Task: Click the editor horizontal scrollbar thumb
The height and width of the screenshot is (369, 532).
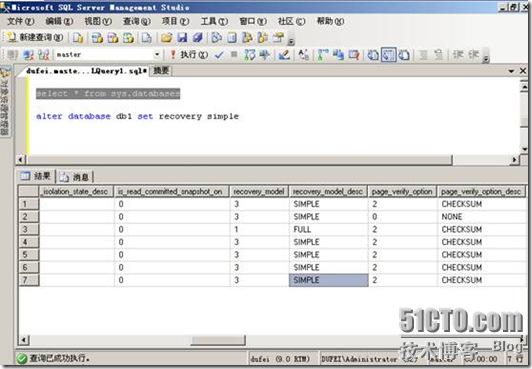Action: point(240,159)
